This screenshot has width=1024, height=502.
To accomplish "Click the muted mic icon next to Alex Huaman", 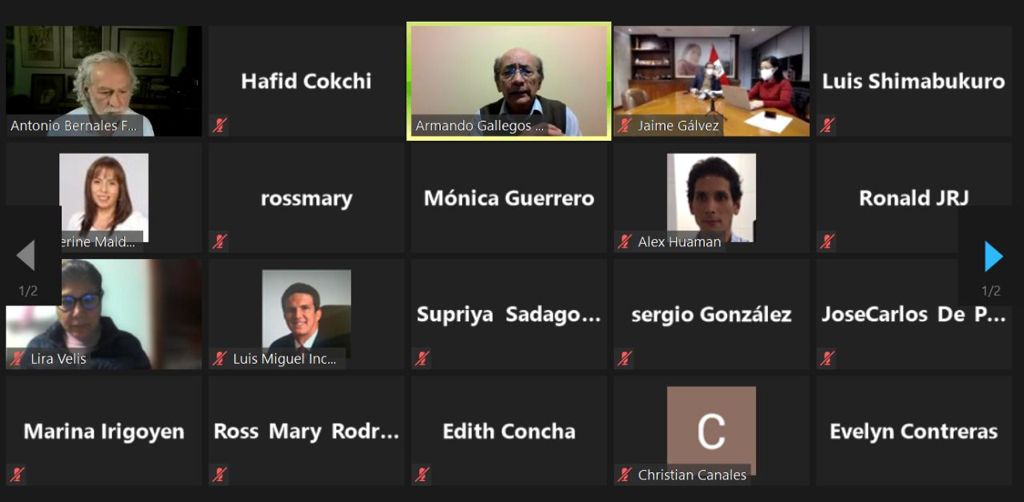I will (x=625, y=242).
